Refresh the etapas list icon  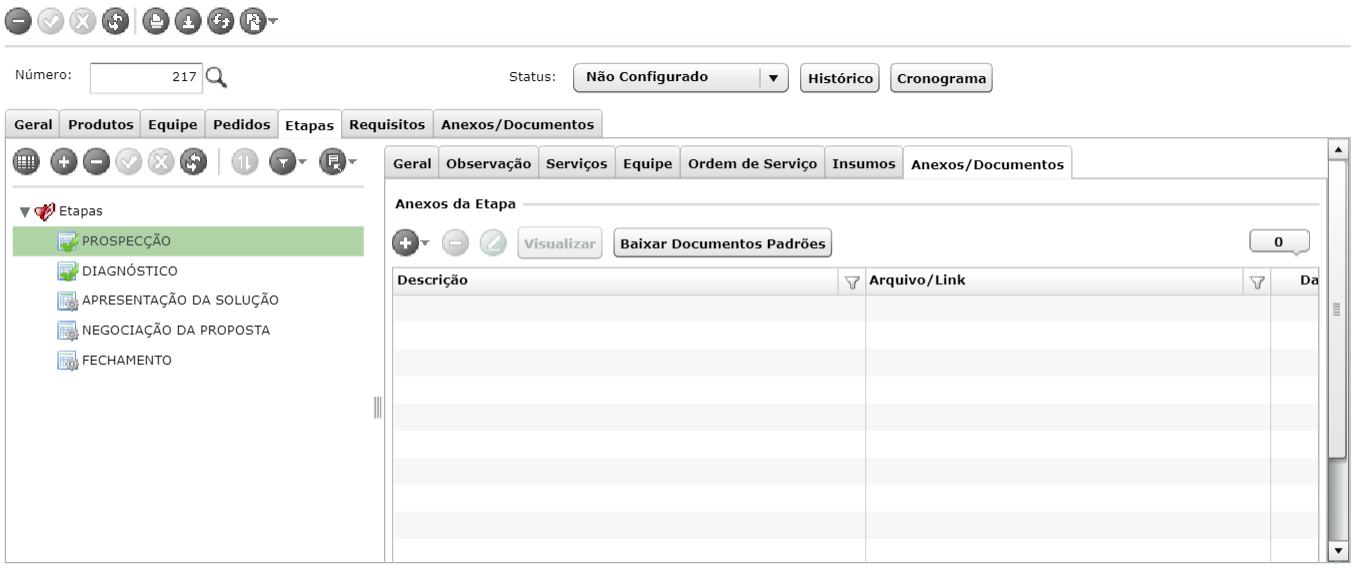pos(195,163)
